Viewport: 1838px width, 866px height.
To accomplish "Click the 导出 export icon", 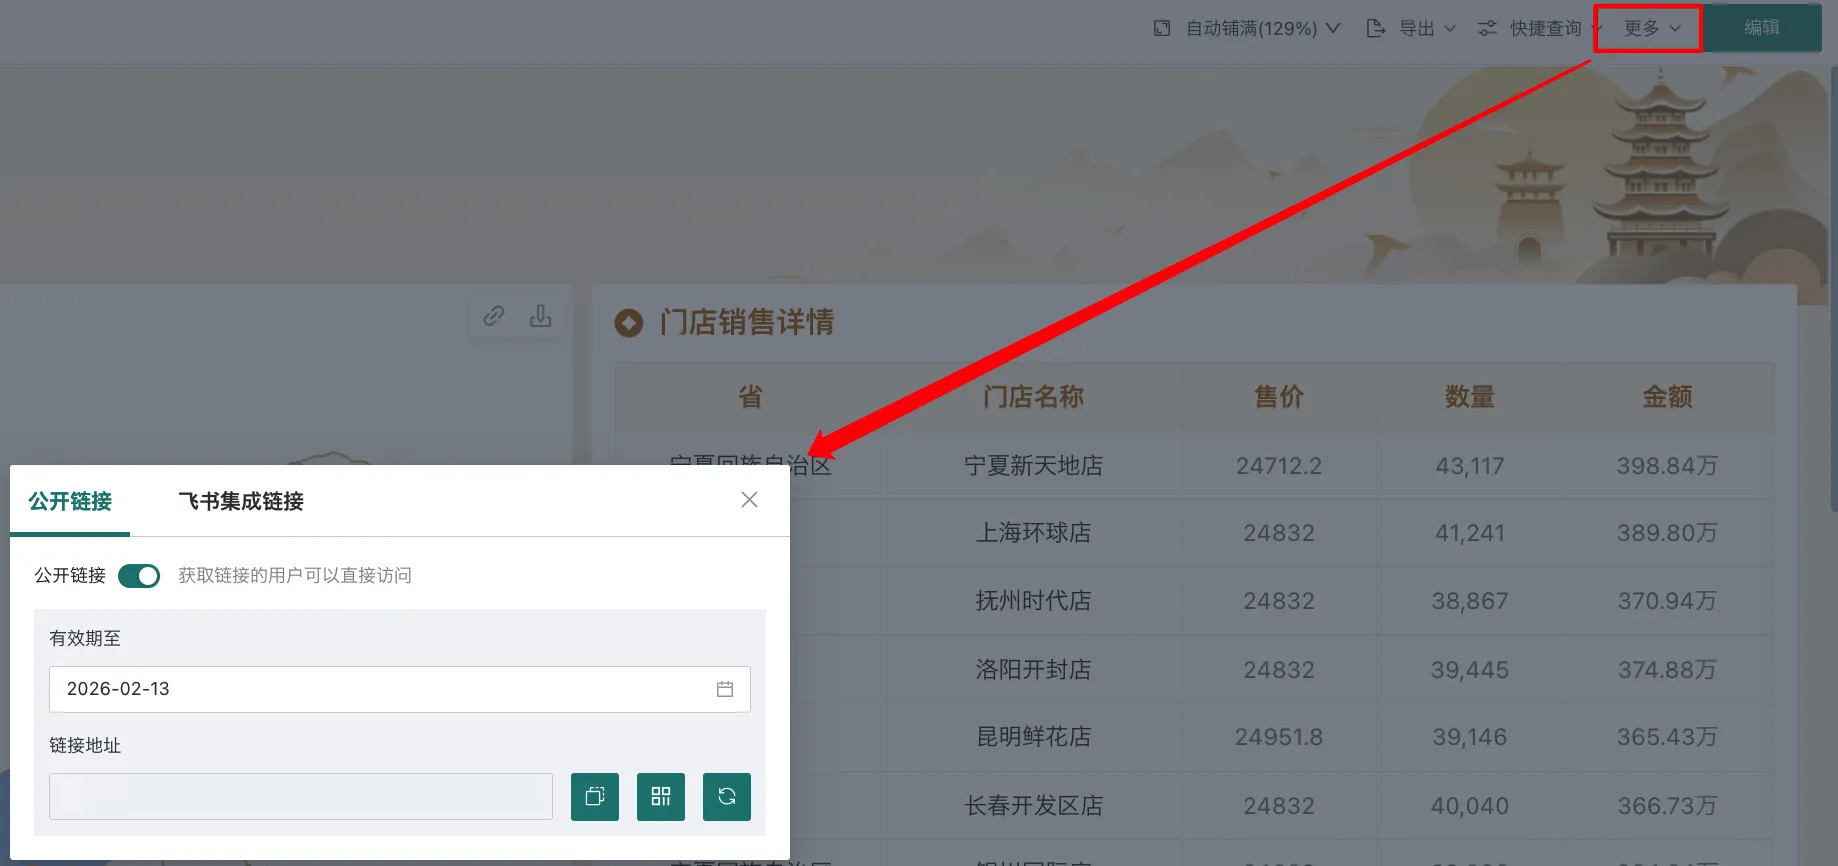I will 1376,28.
